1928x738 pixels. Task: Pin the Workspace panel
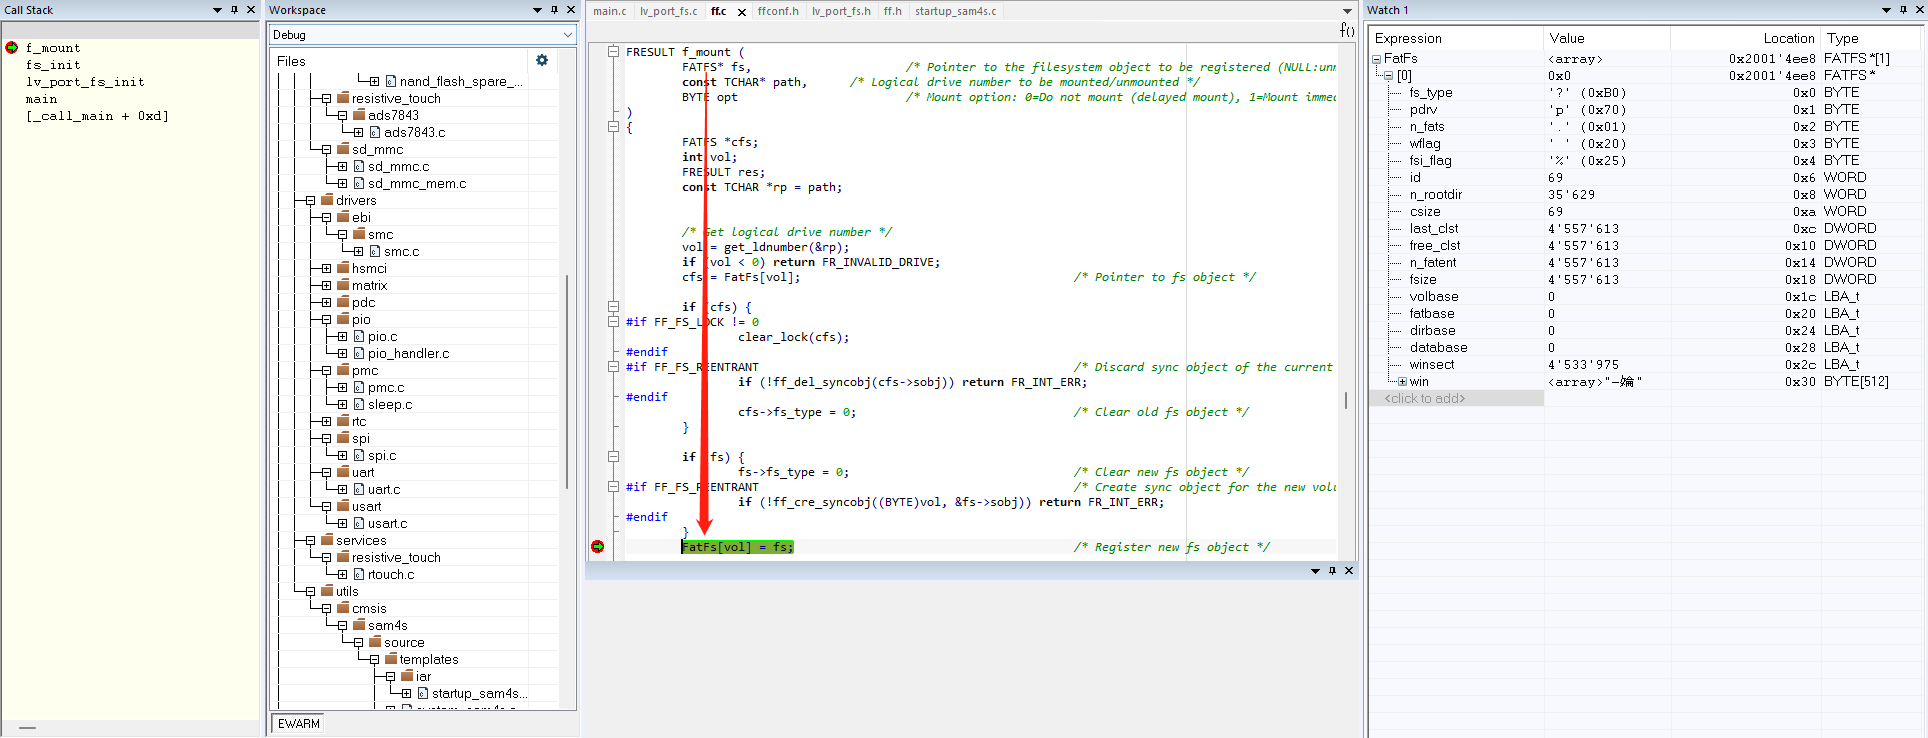[x=554, y=10]
